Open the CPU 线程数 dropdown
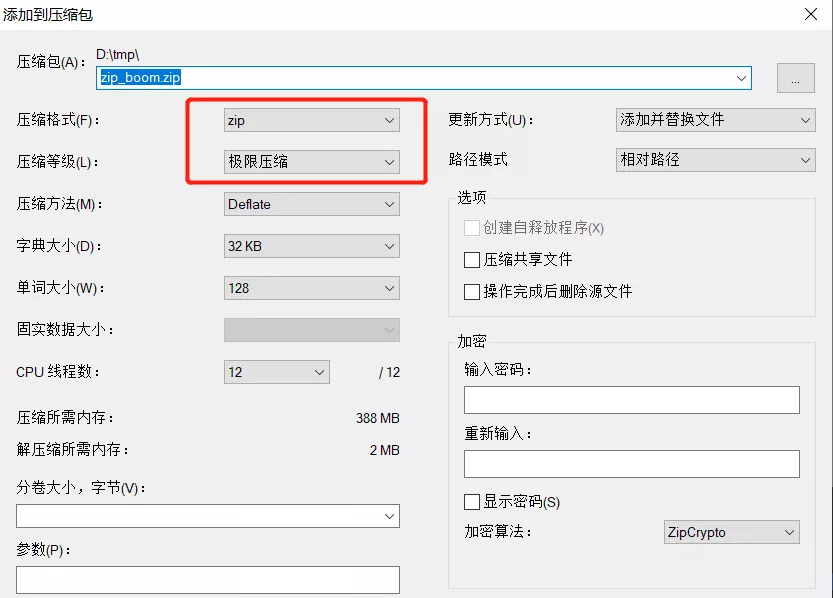The height and width of the screenshot is (598, 833). point(277,372)
